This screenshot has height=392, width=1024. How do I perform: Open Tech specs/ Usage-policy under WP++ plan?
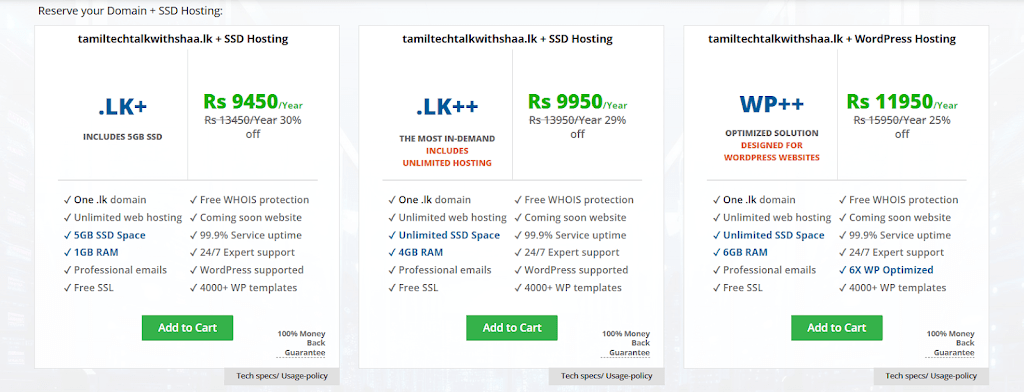point(931,376)
